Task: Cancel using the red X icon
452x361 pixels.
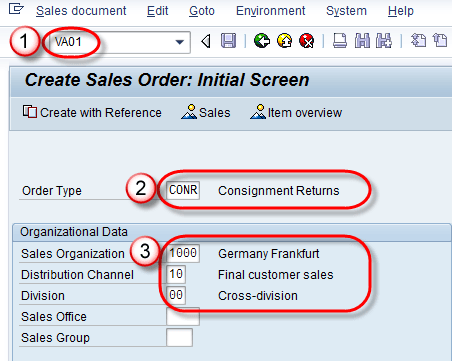Action: point(307,41)
